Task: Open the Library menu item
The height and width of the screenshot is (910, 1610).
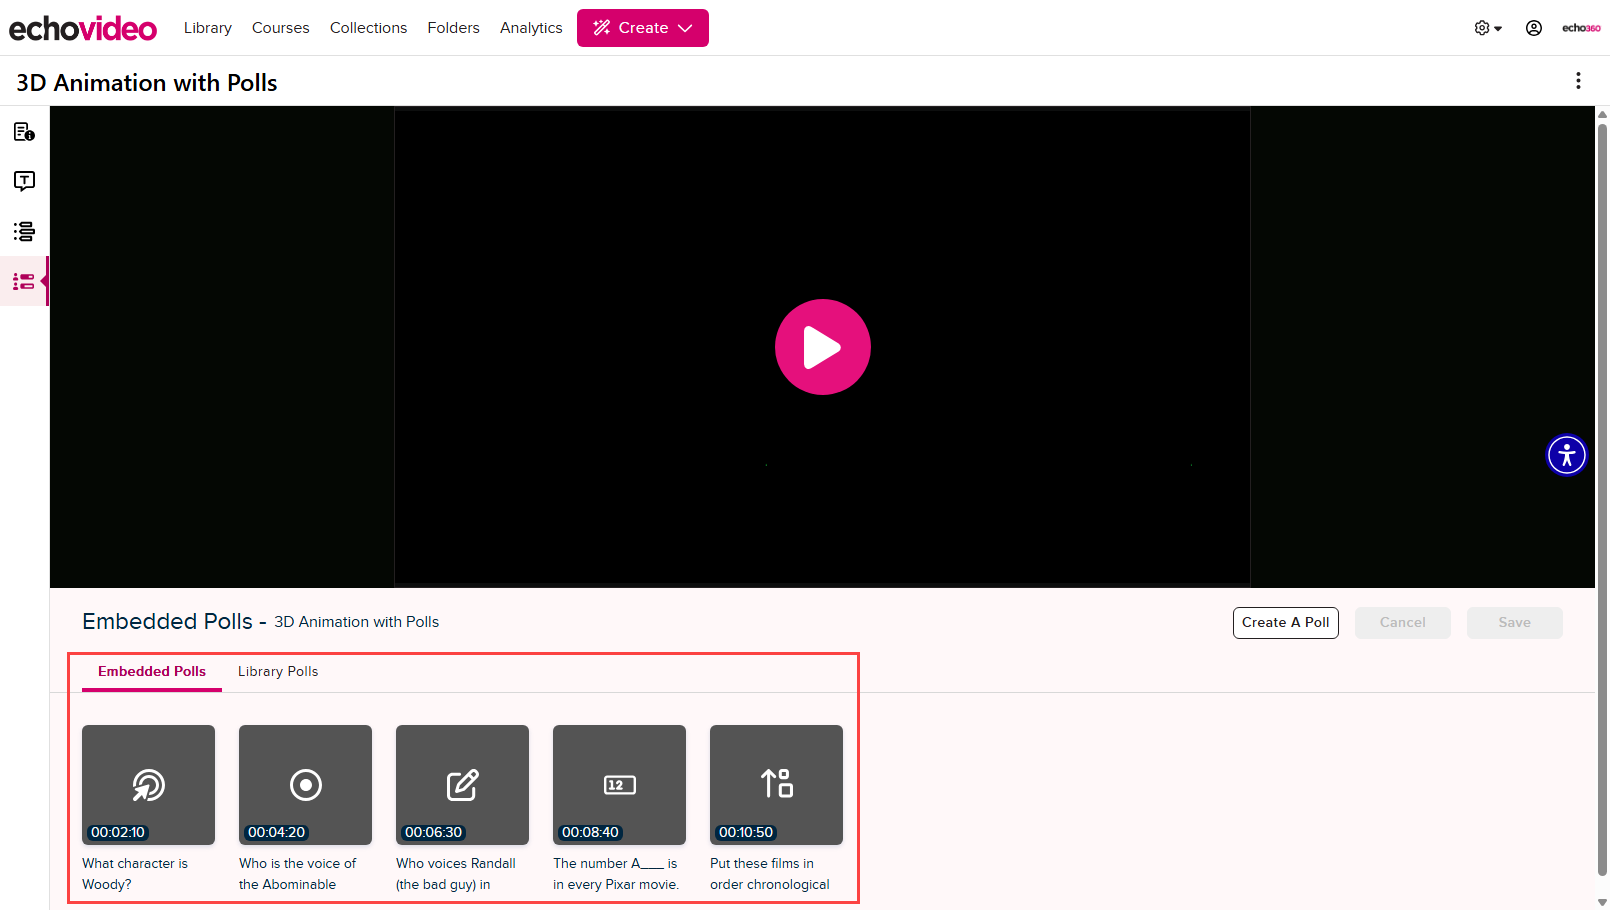Action: point(208,28)
